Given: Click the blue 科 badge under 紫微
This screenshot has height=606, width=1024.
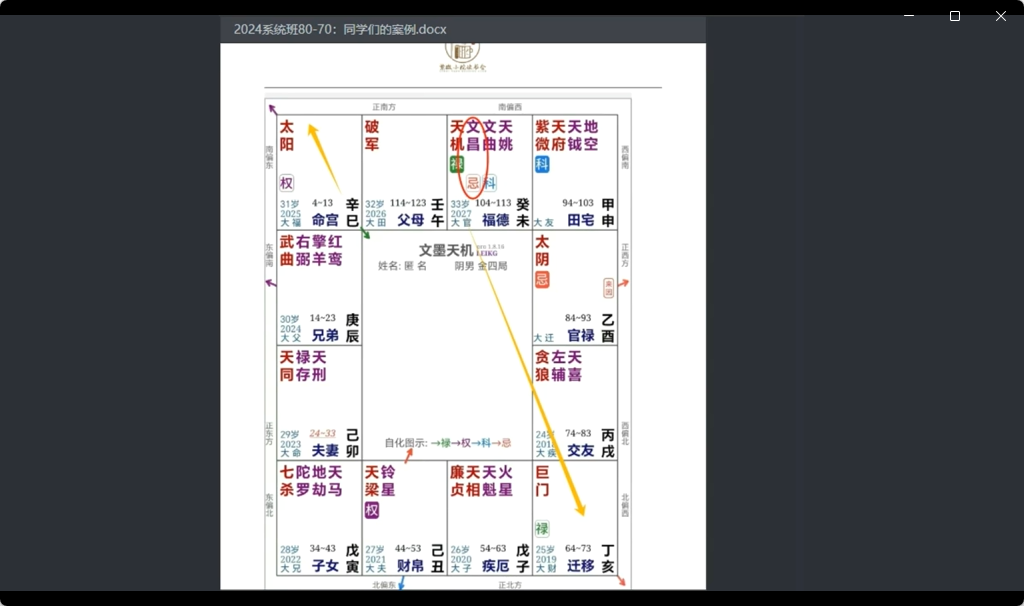Looking at the screenshot, I should 542,164.
